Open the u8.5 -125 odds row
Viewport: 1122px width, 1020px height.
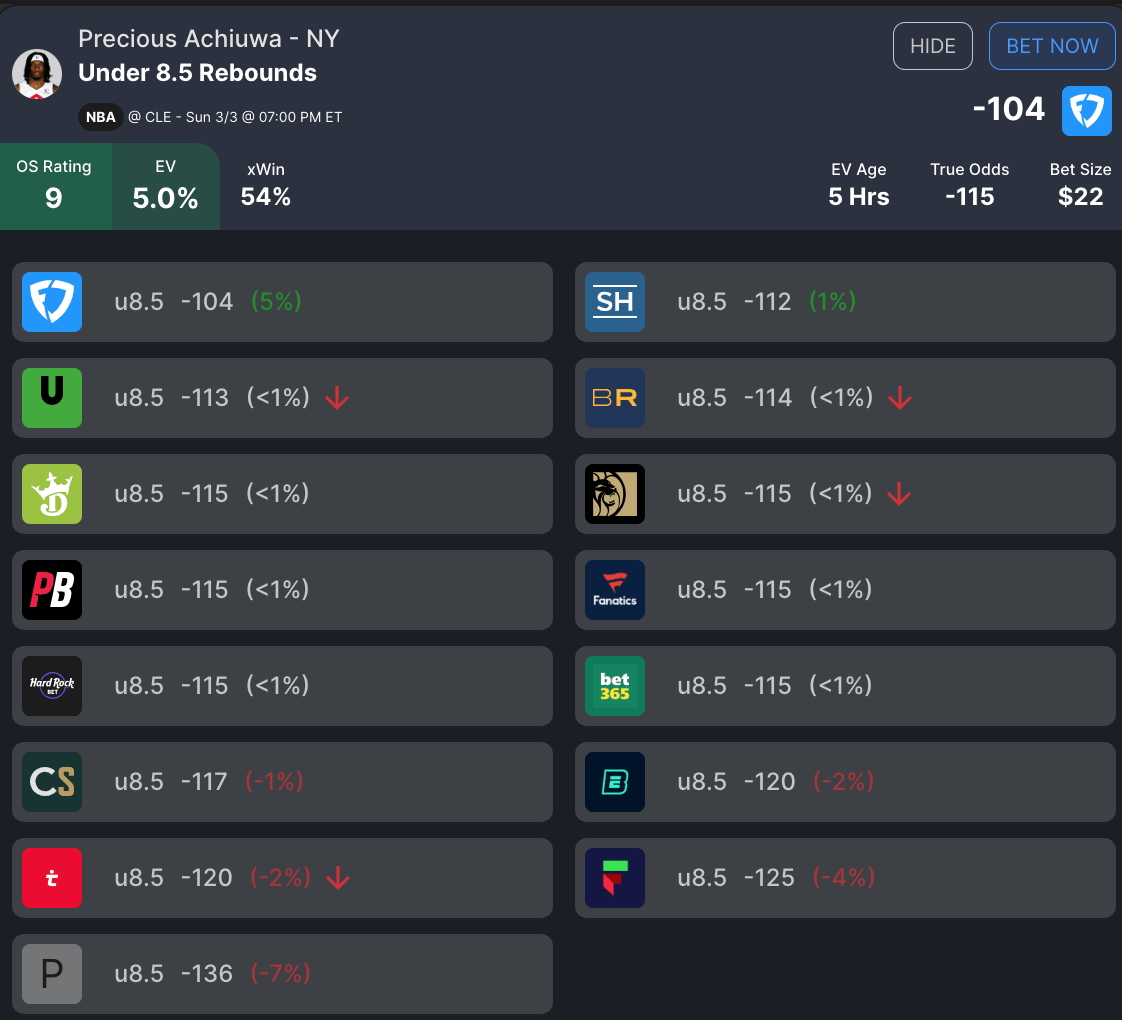(845, 878)
